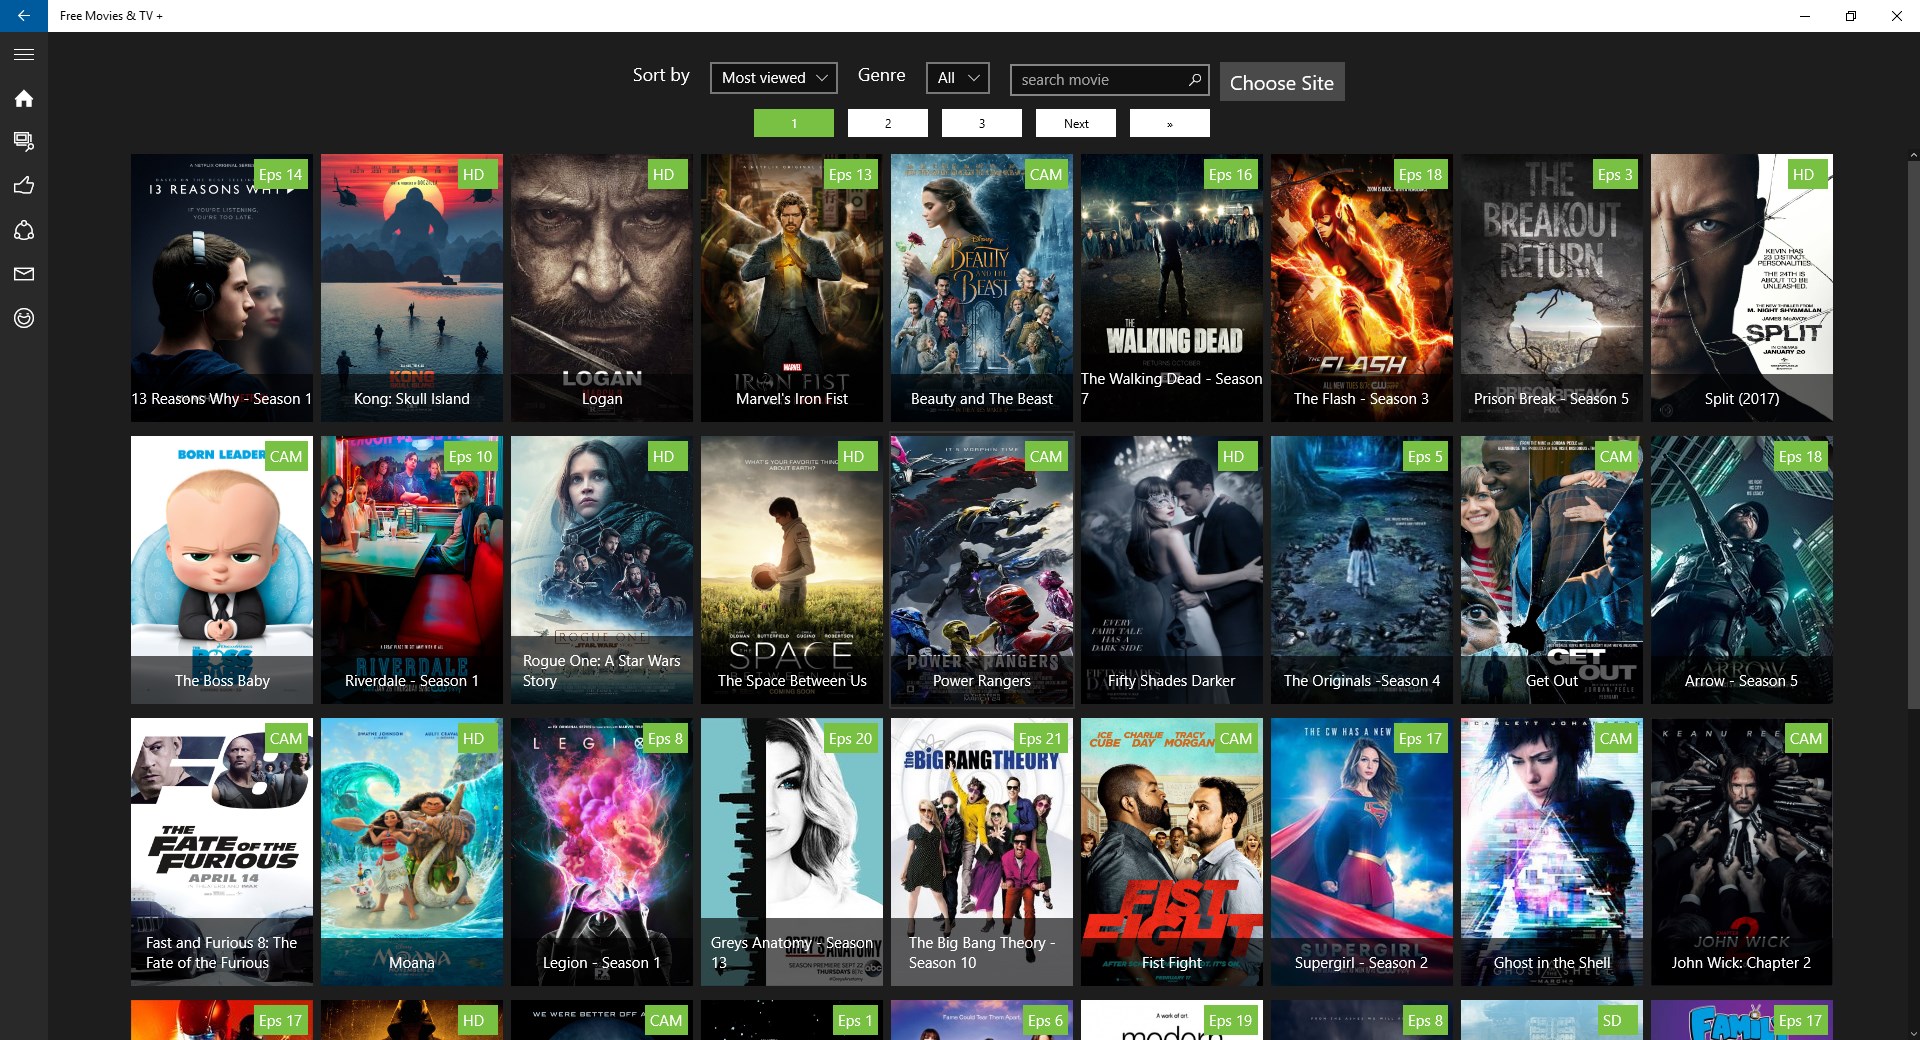Viewport: 1920px width, 1040px height.
Task: Select the highlighted page 1 tab
Action: 793,122
